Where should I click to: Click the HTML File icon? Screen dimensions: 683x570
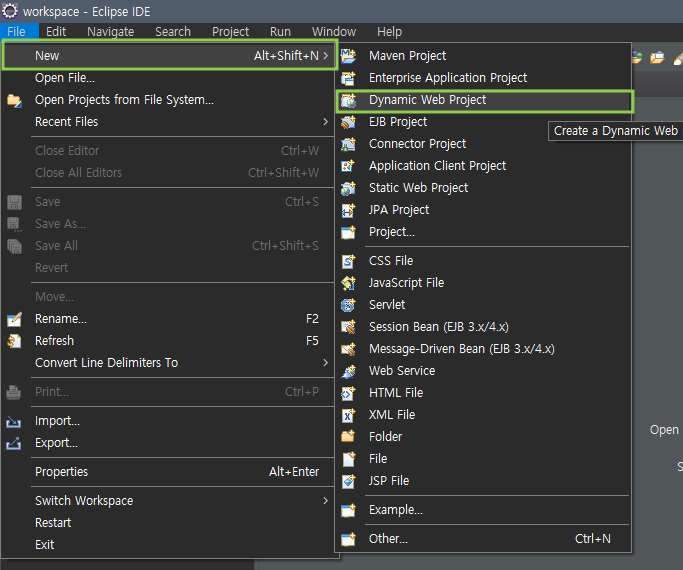point(348,393)
